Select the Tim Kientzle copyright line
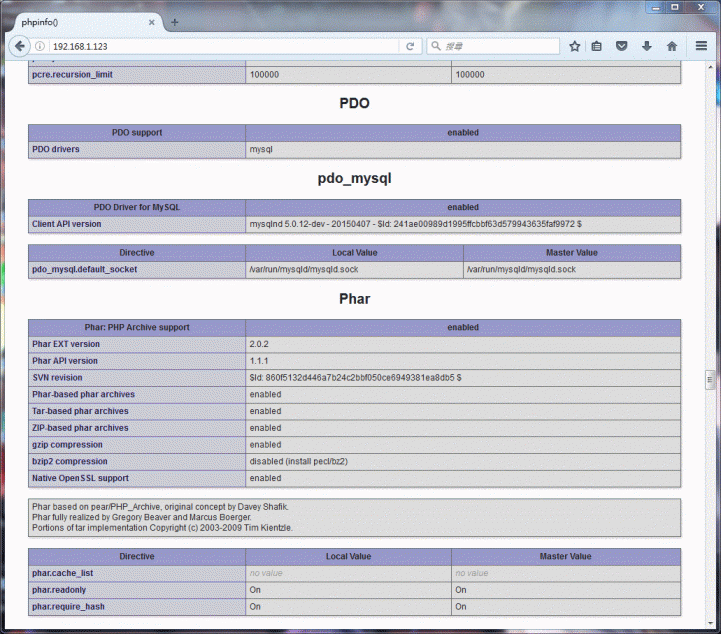 [162, 528]
